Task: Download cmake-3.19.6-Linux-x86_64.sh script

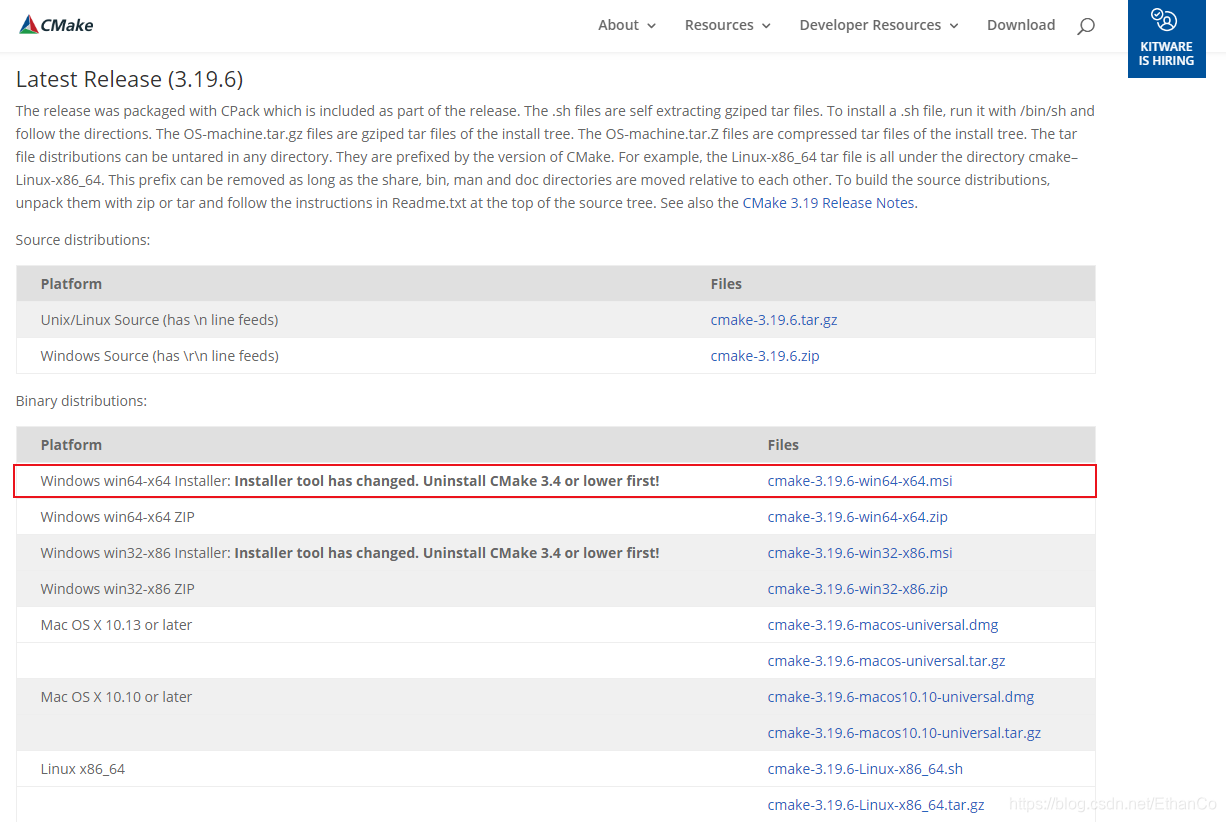Action: click(x=865, y=769)
